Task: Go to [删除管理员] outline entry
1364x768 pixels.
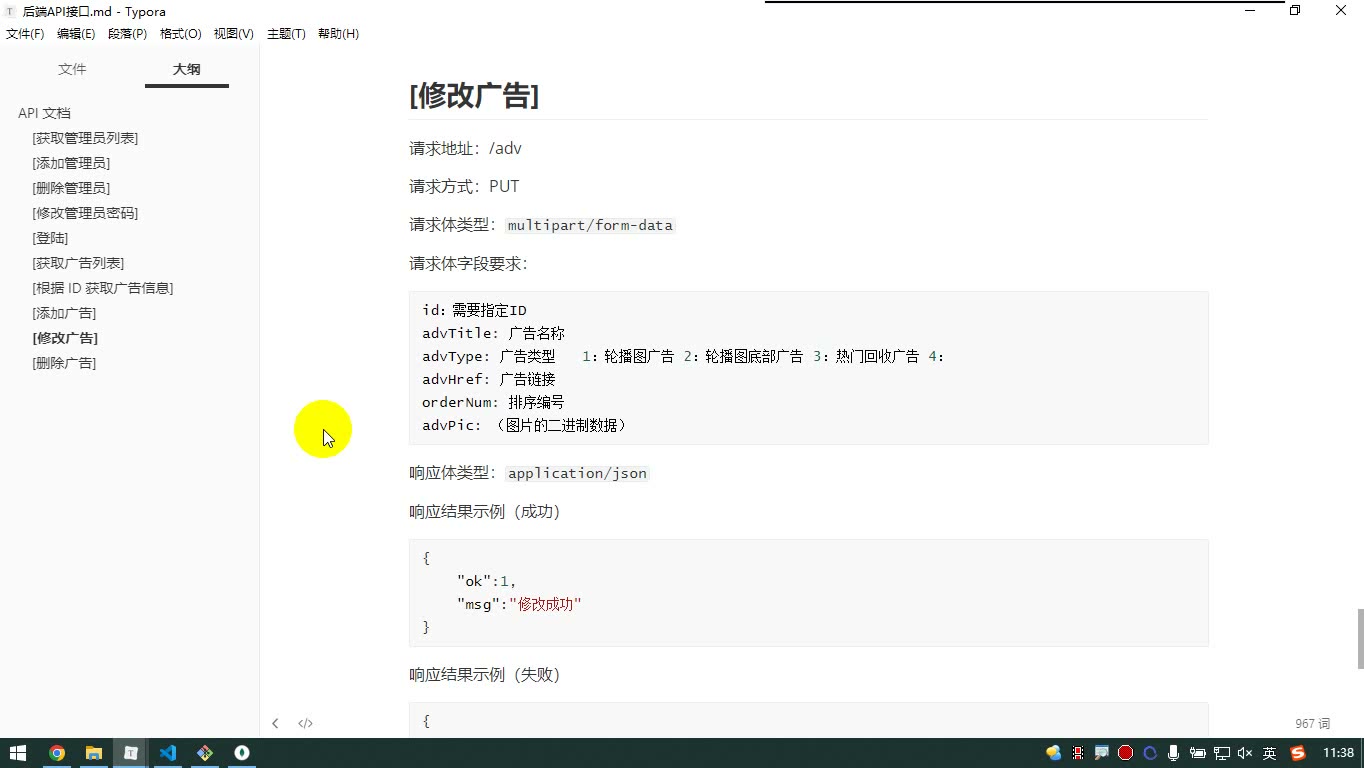Action: click(x=71, y=188)
